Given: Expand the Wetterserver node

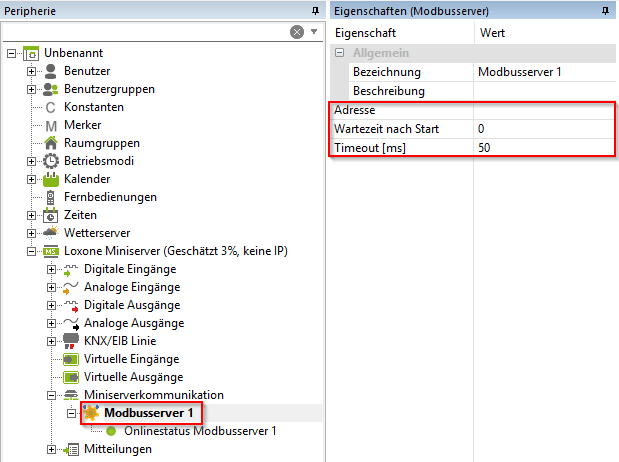Looking at the screenshot, I should [x=31, y=233].
